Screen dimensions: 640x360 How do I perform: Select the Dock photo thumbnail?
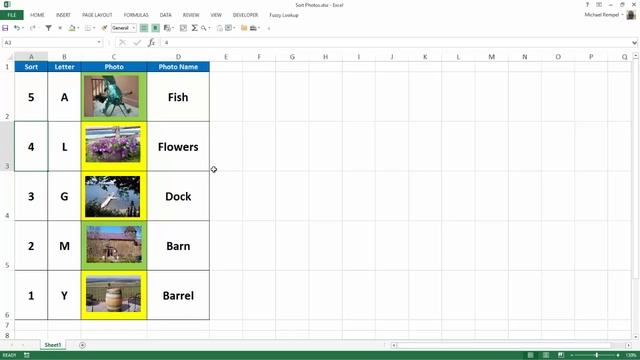point(113,196)
